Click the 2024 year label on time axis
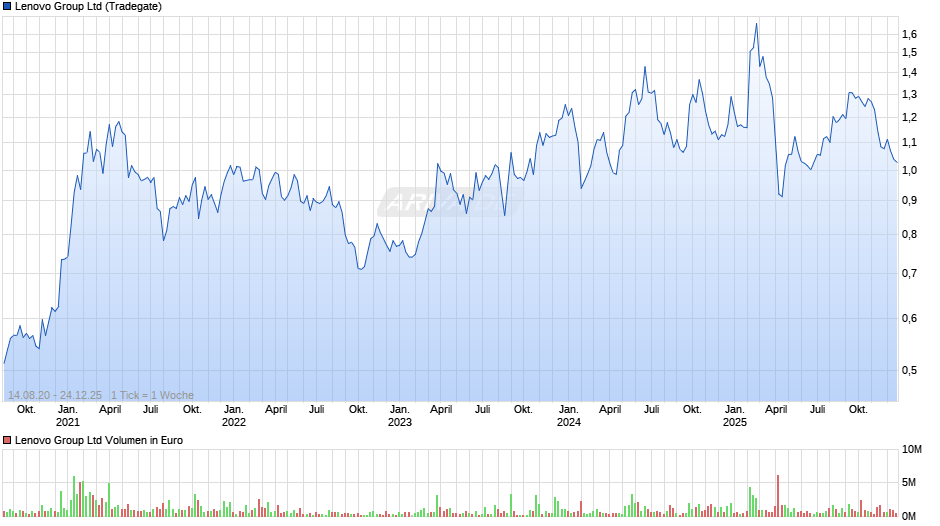Screen dimensions: 940x526 click(x=569, y=422)
